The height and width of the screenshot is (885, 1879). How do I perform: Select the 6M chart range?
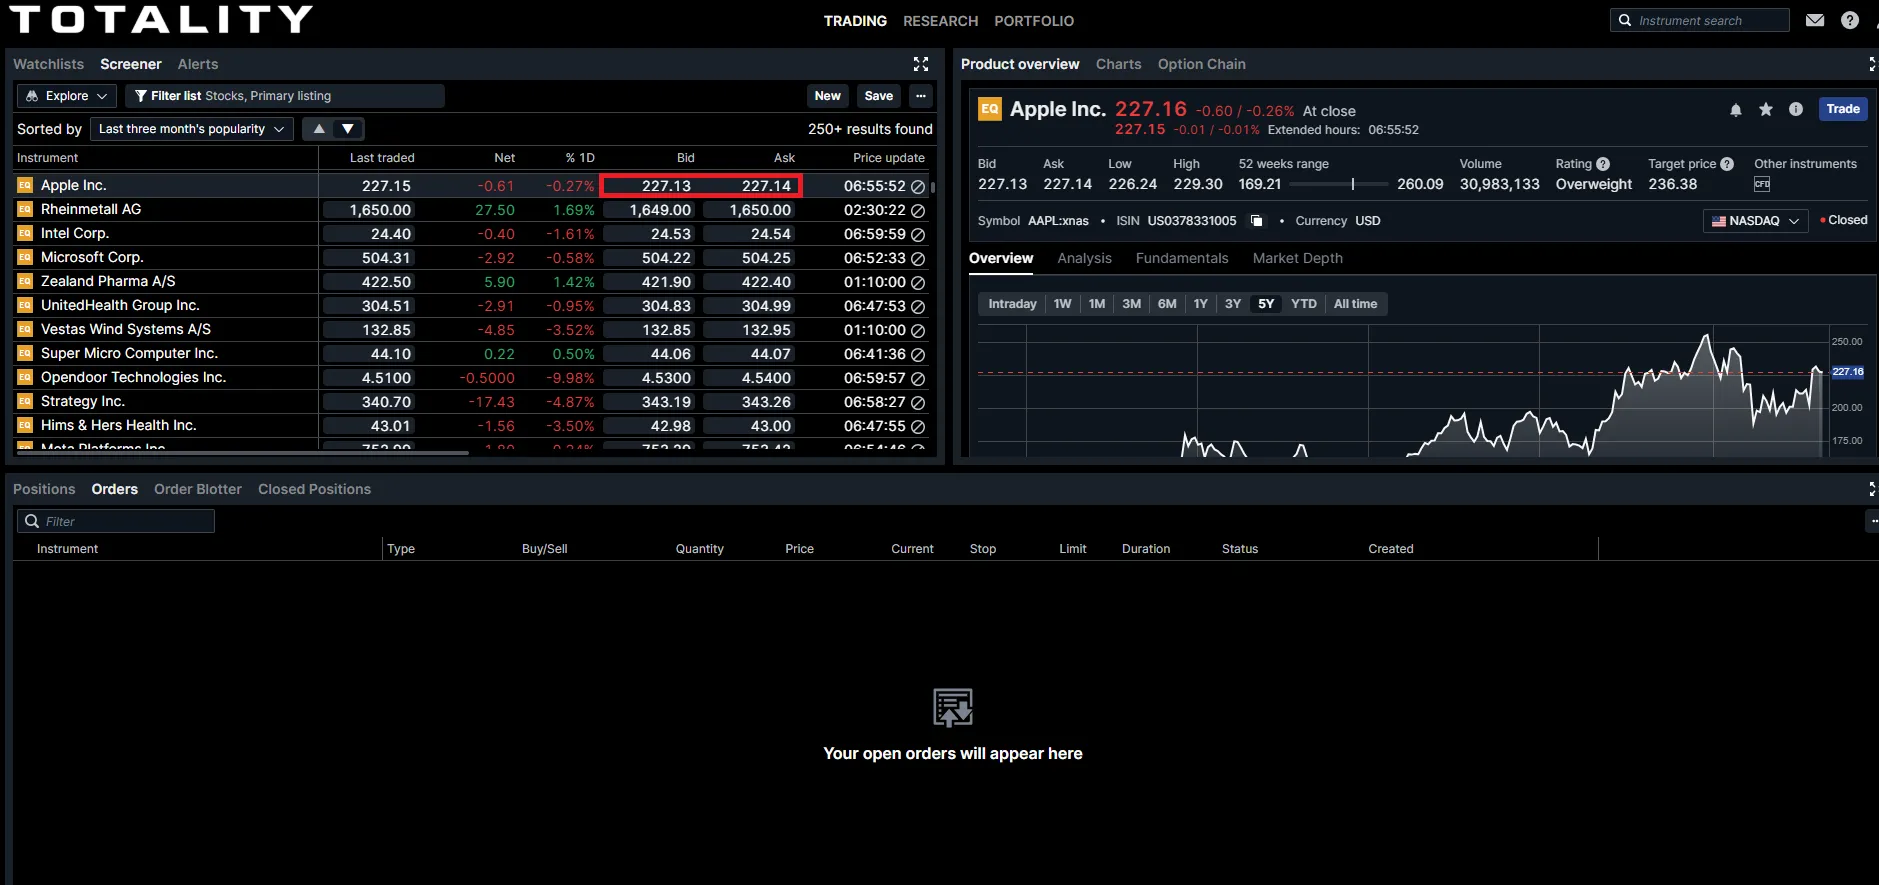1167,304
